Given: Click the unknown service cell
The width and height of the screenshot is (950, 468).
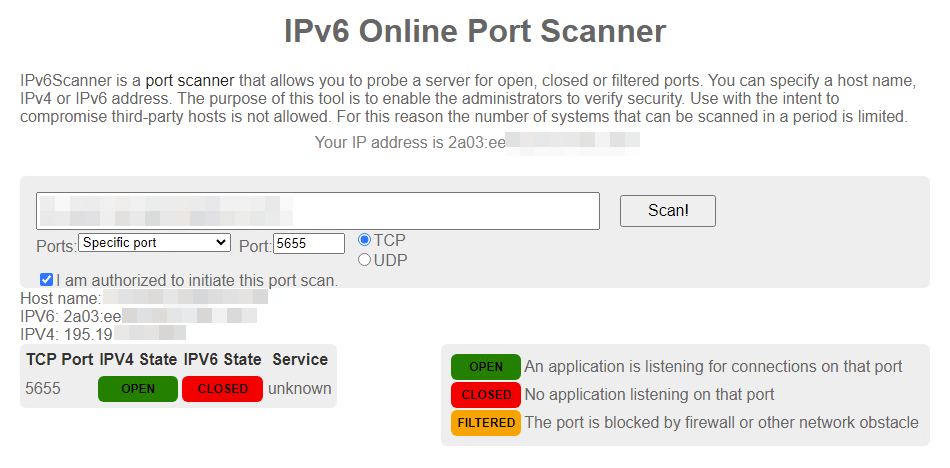Looking at the screenshot, I should 300,389.
